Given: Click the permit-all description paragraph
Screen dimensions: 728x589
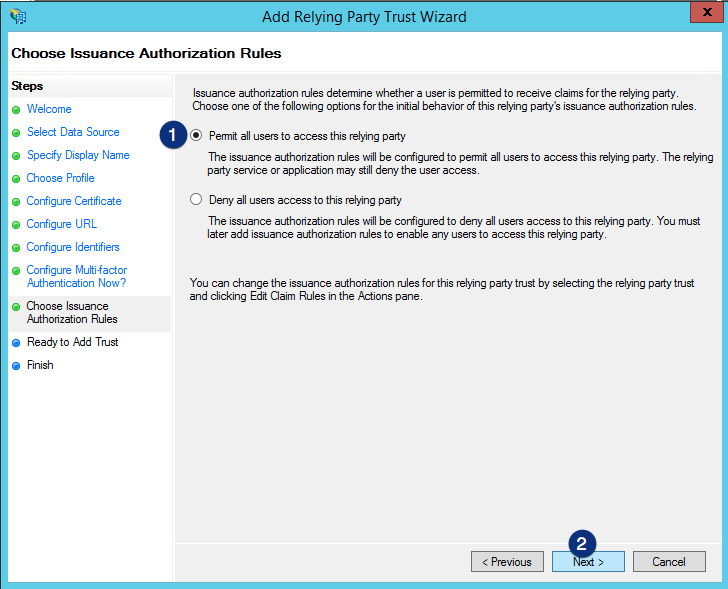Looking at the screenshot, I should (x=460, y=163).
